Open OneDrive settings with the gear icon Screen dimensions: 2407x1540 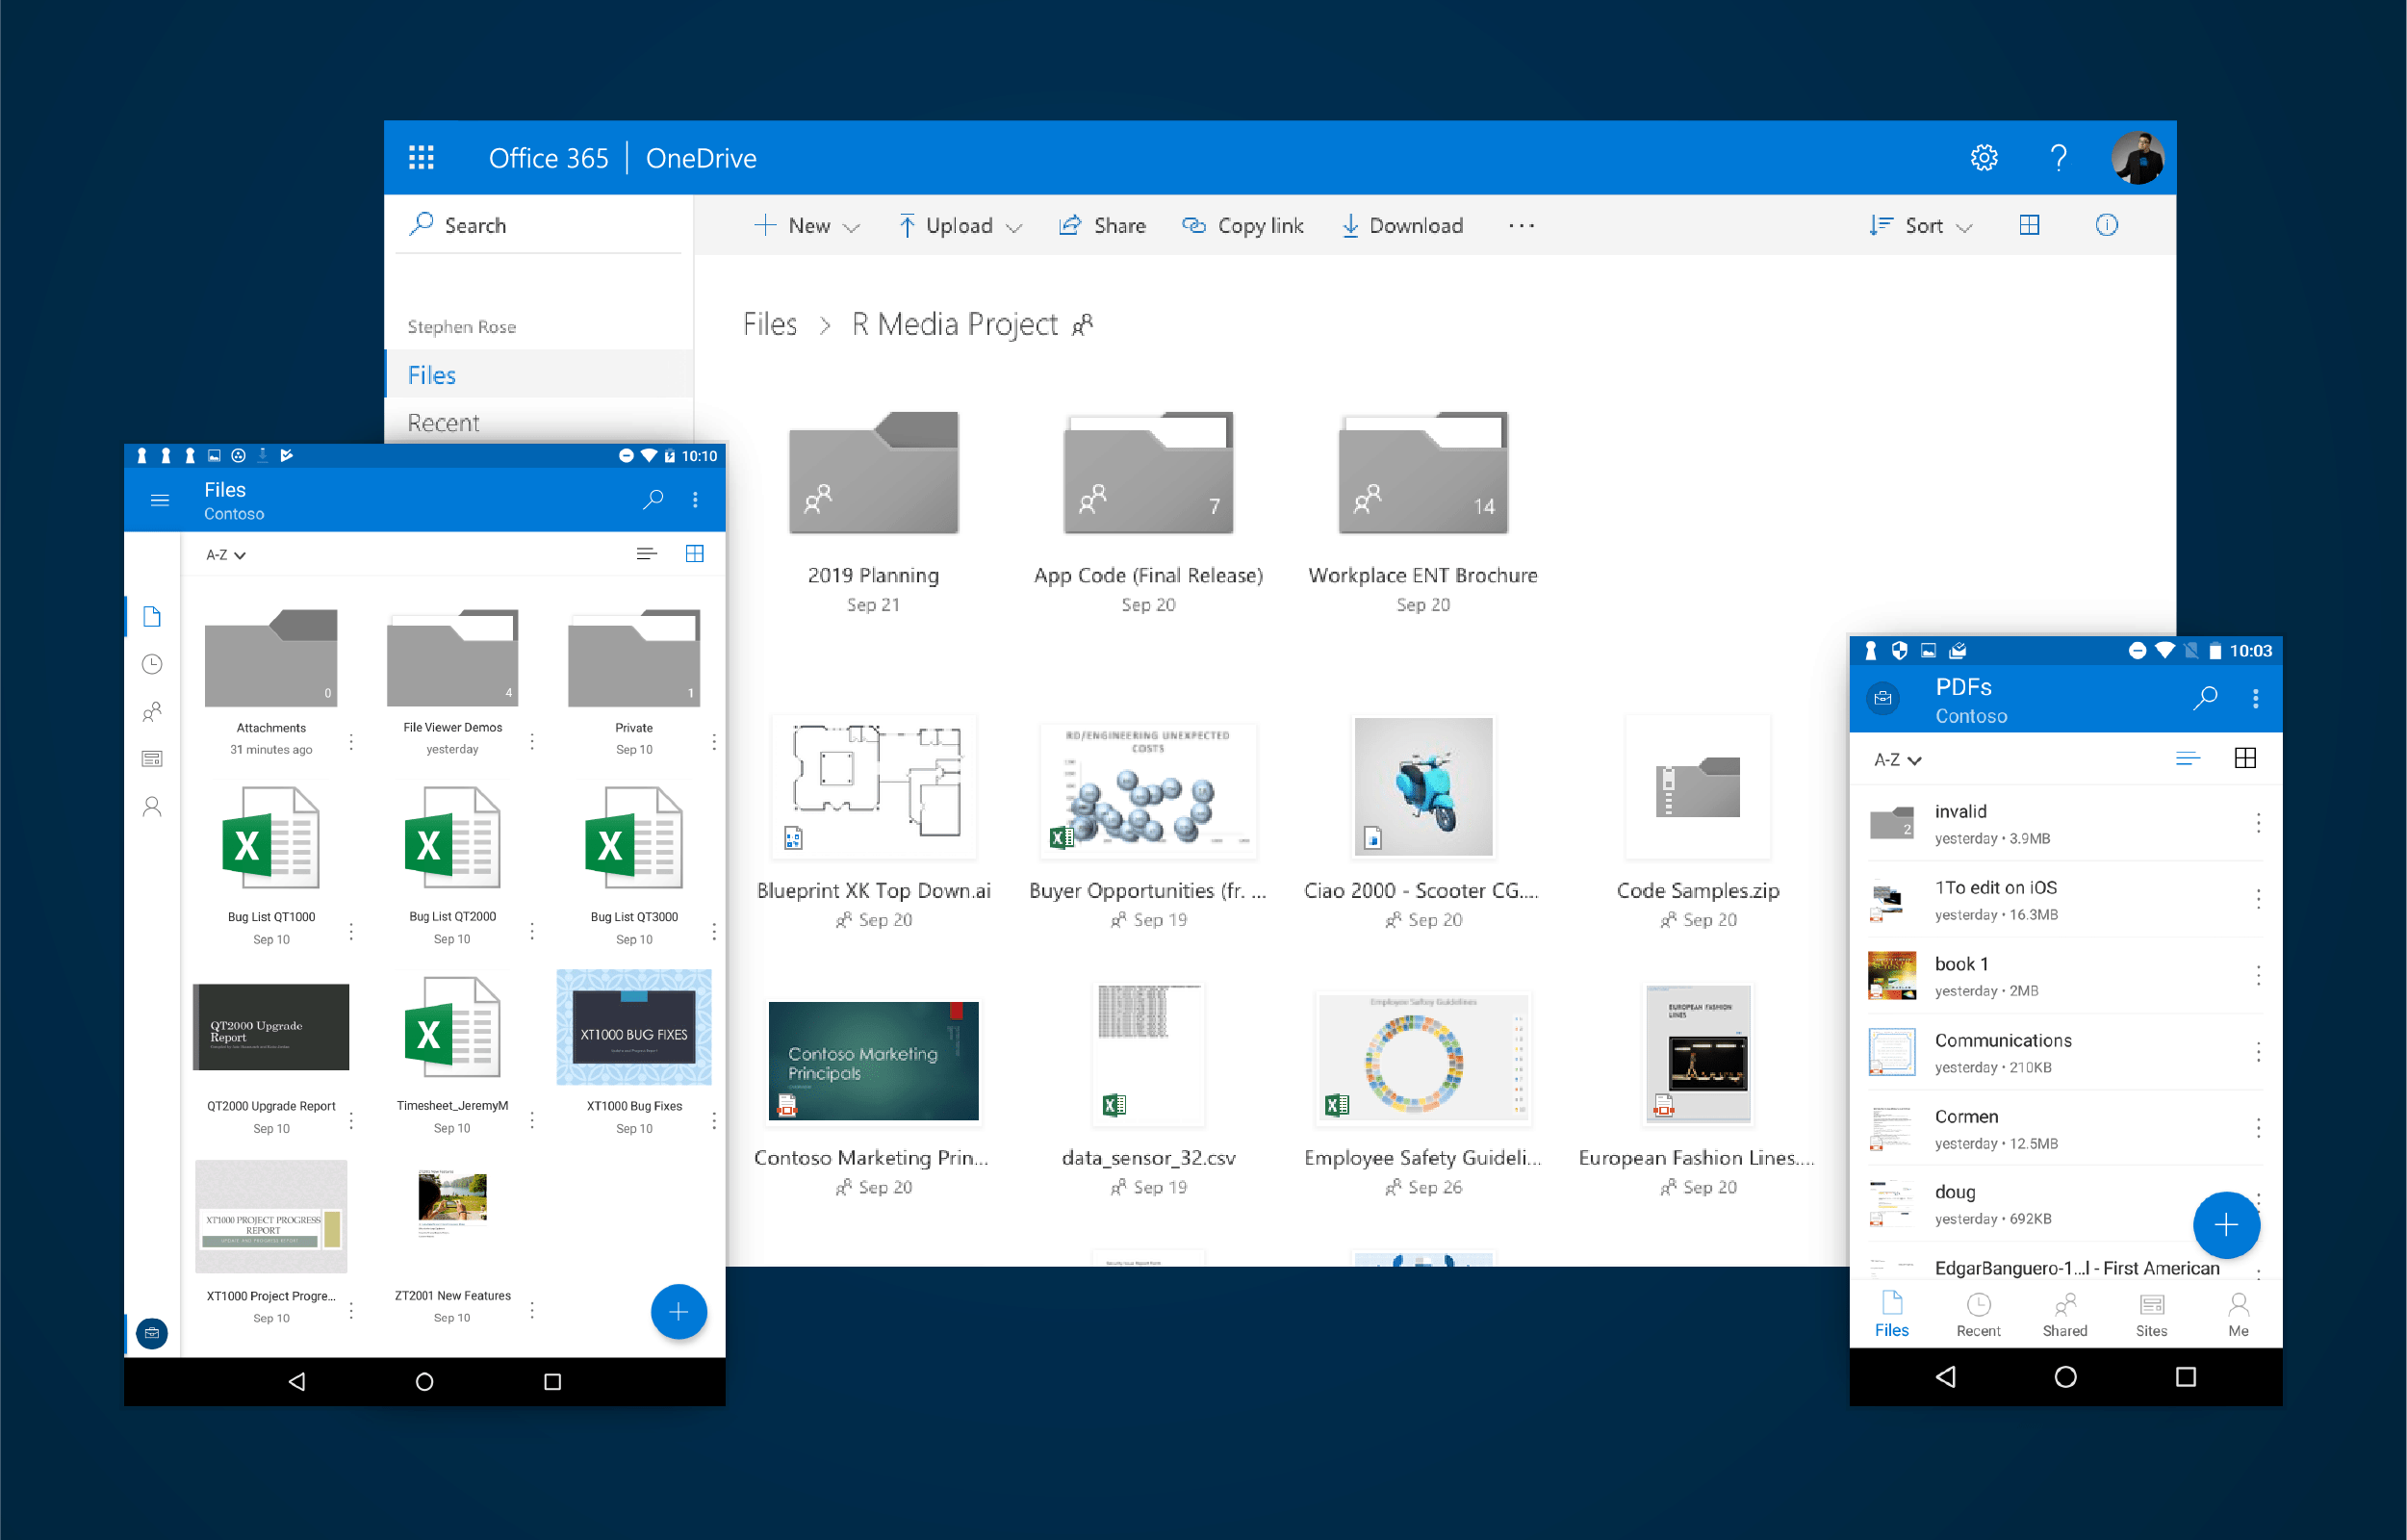coord(1985,157)
